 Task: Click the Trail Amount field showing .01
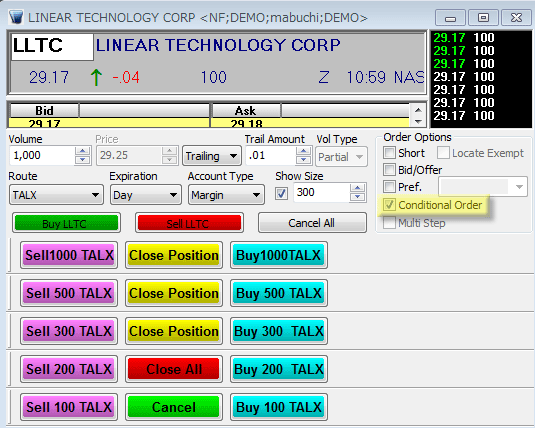[271, 156]
